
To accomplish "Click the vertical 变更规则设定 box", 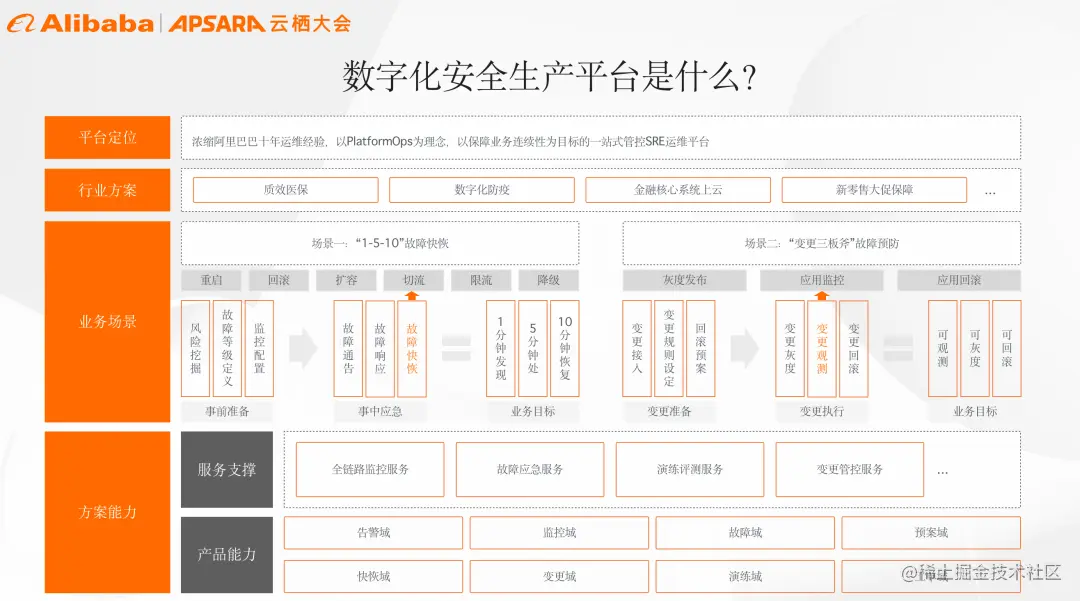I will click(x=669, y=348).
